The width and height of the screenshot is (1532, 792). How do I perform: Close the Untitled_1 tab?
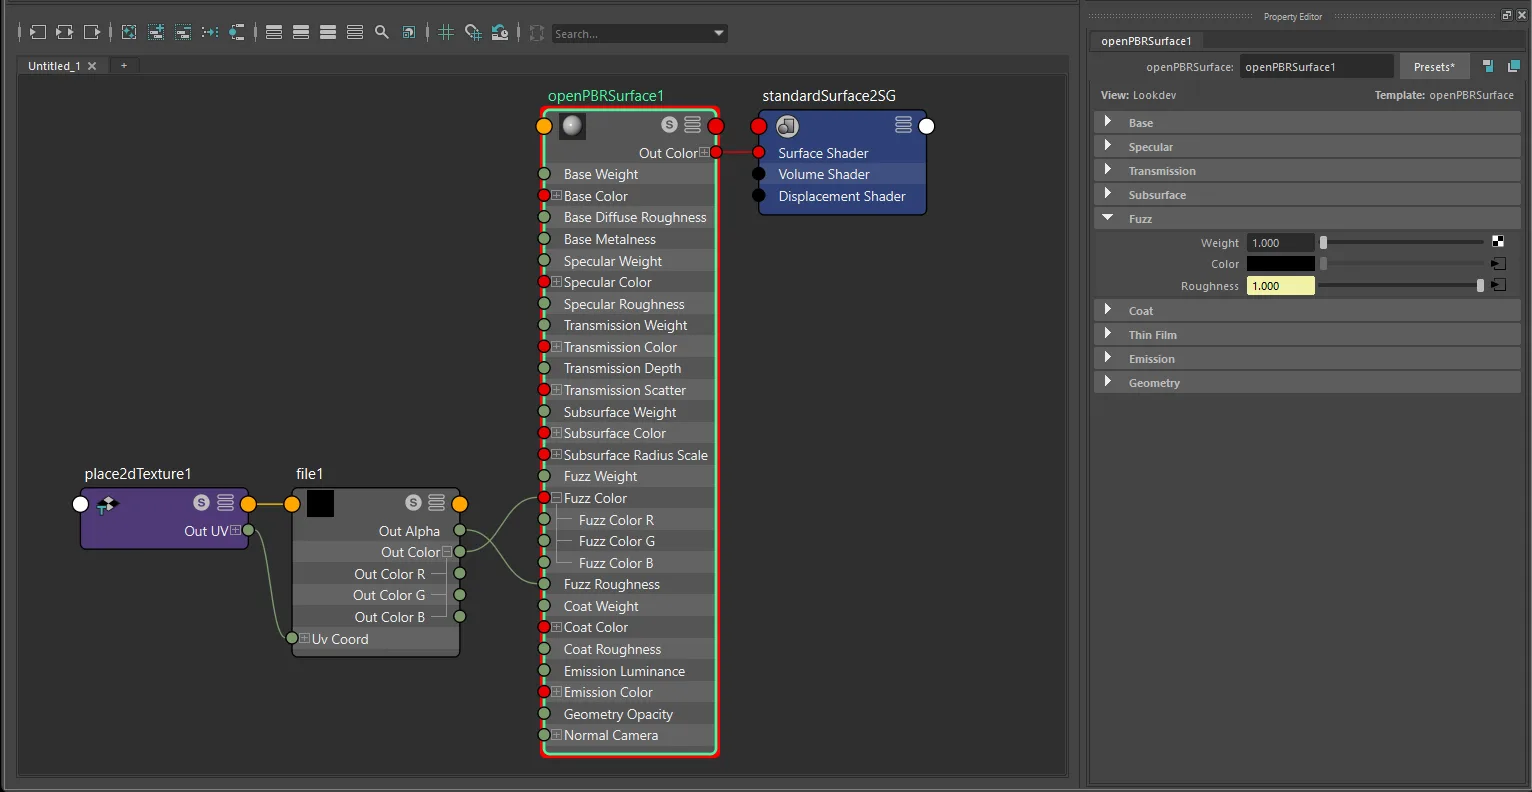[92, 66]
